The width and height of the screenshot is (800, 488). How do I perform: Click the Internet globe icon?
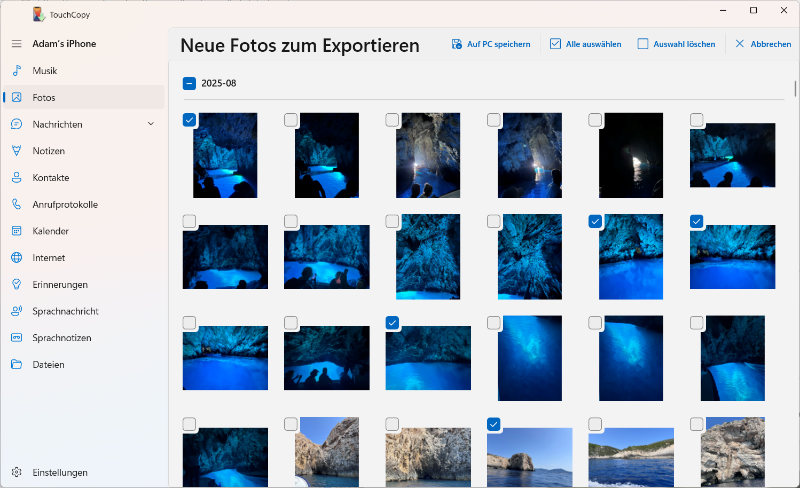coord(16,257)
